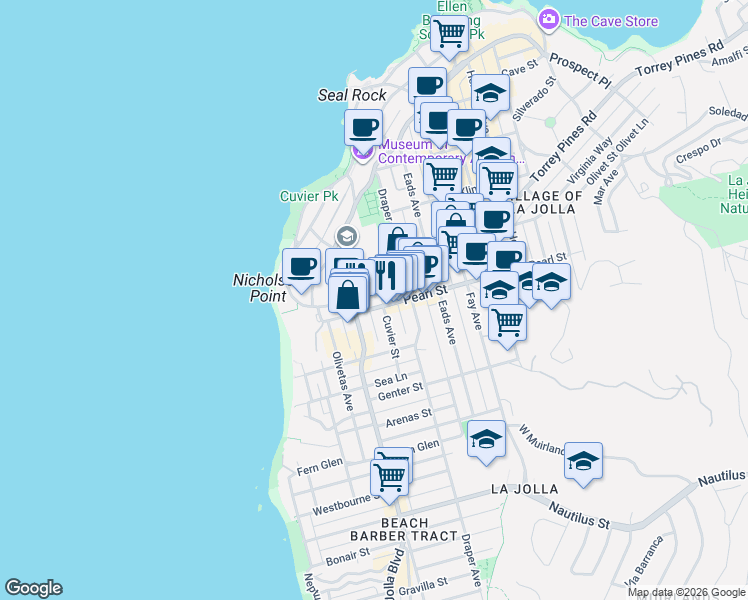This screenshot has height=600, width=748.
Task: Open the shopping cart marker above Village of La Jolla
Action: pos(499,180)
